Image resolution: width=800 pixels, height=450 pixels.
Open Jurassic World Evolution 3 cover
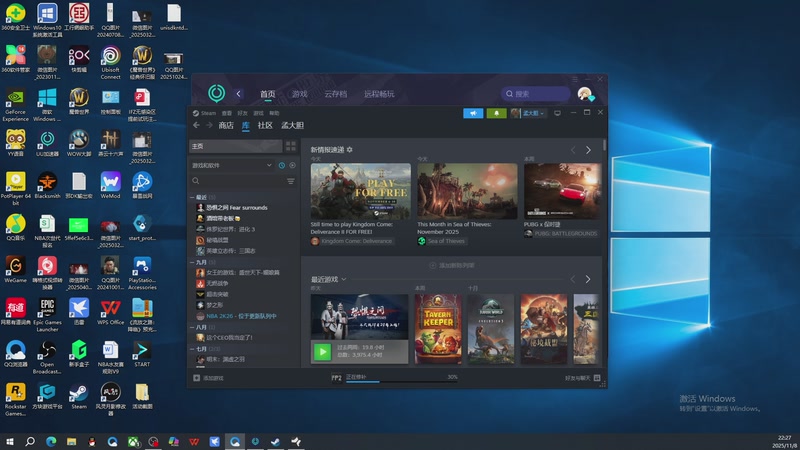click(491, 329)
